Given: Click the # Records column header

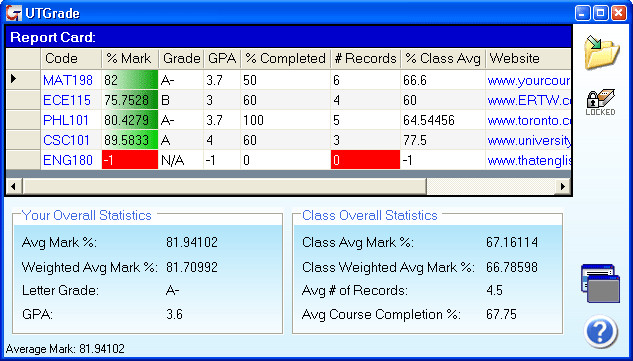Looking at the screenshot, I should click(x=365, y=59).
